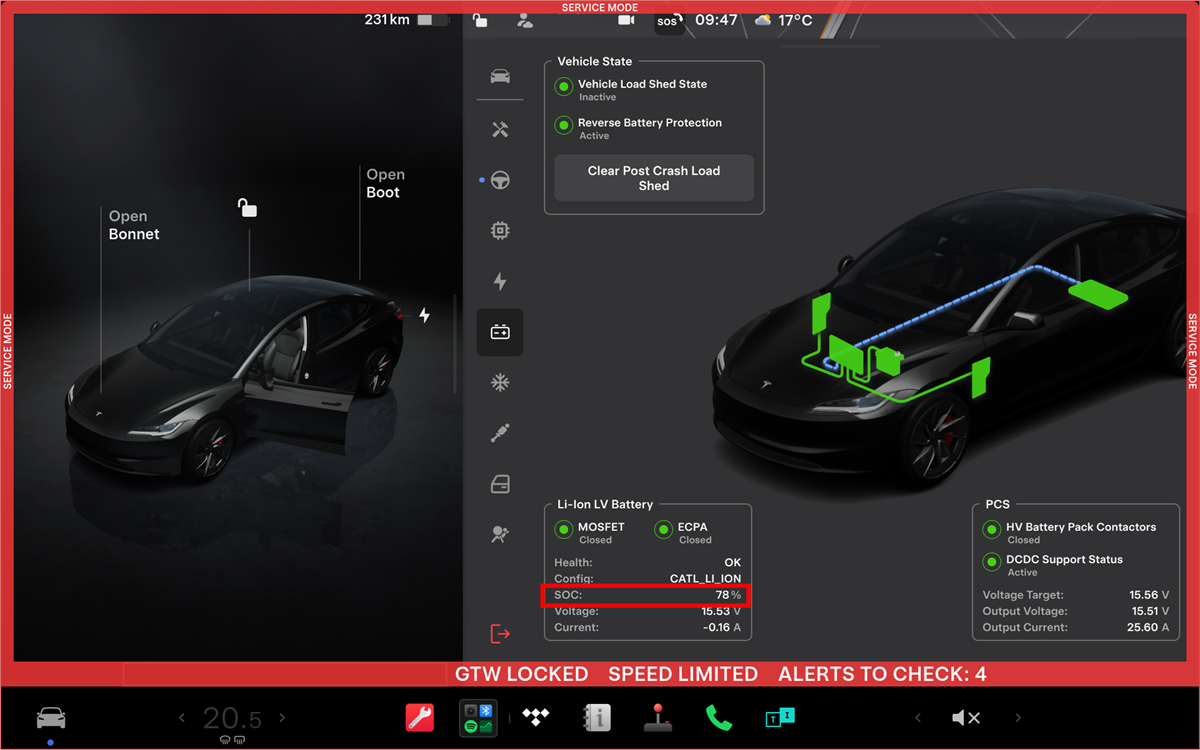
Task: Open the weather icon showing 17°C
Action: coord(763,20)
